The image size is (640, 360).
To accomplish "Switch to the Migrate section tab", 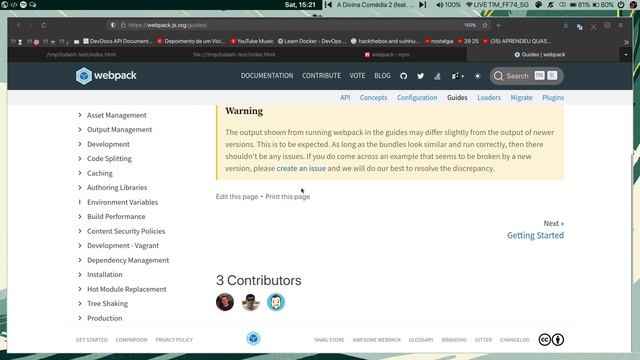I will click(x=521, y=98).
